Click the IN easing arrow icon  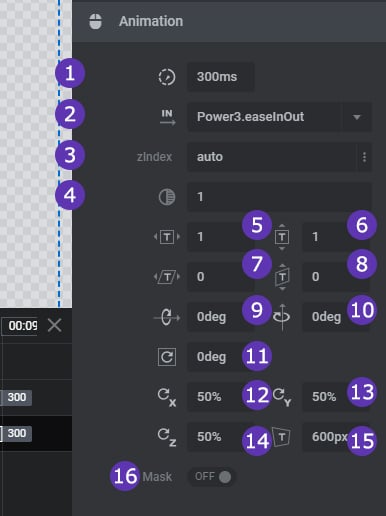coord(168,117)
